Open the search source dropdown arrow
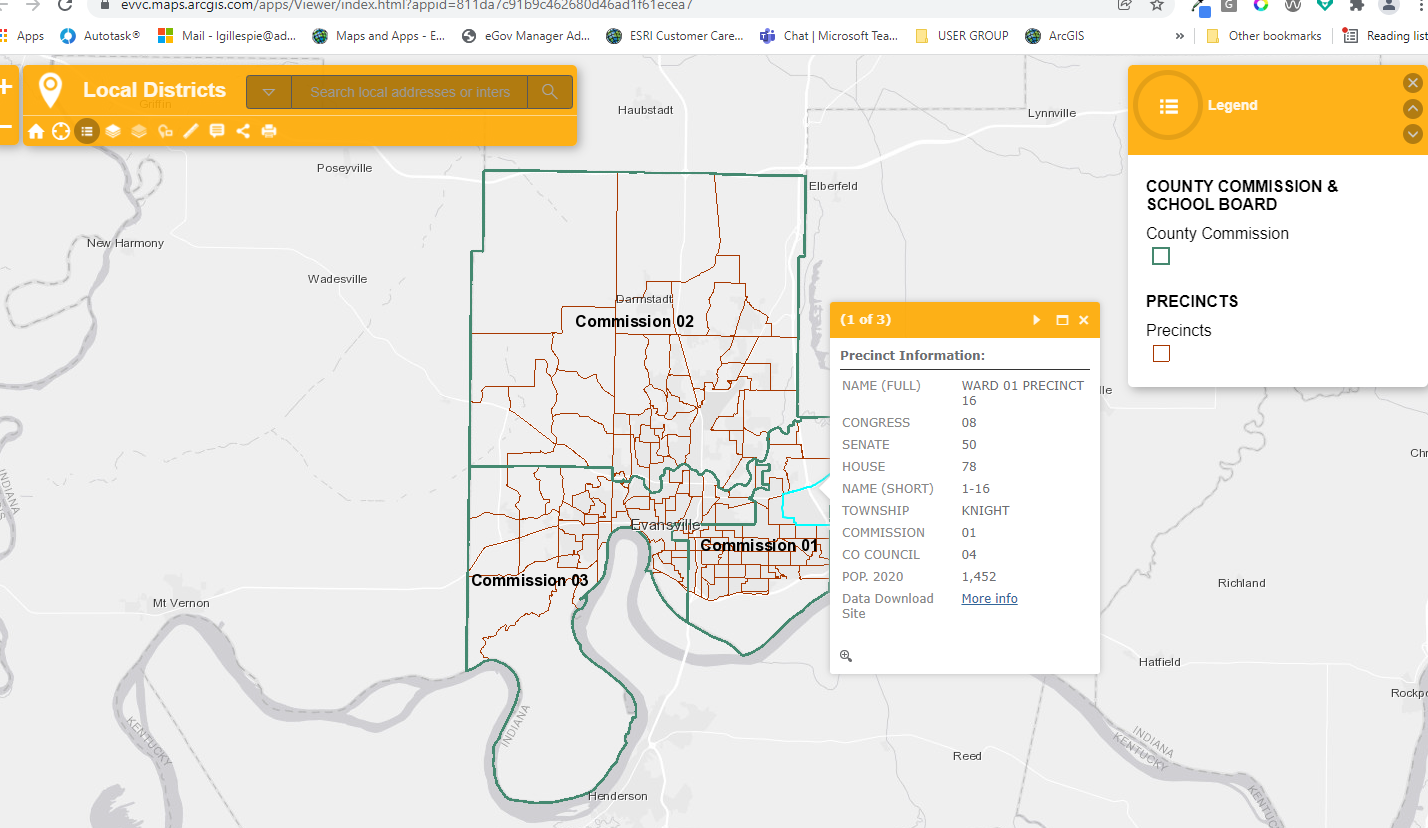Viewport: 1428px width, 828px height. pos(269,92)
